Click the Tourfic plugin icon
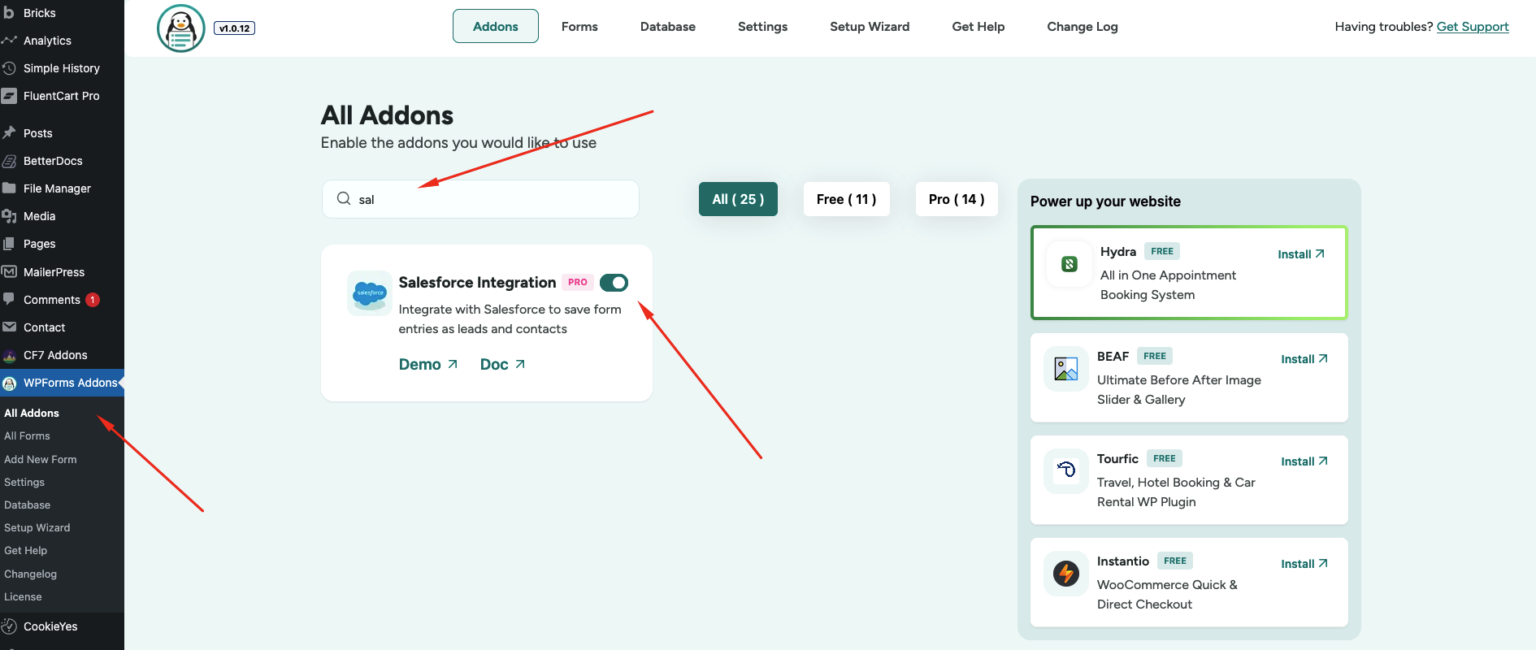 coord(1066,471)
